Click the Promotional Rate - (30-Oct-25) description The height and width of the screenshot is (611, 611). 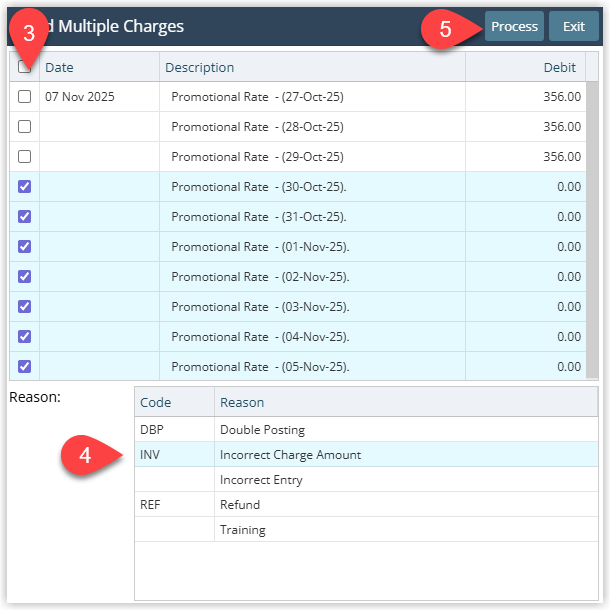259,186
